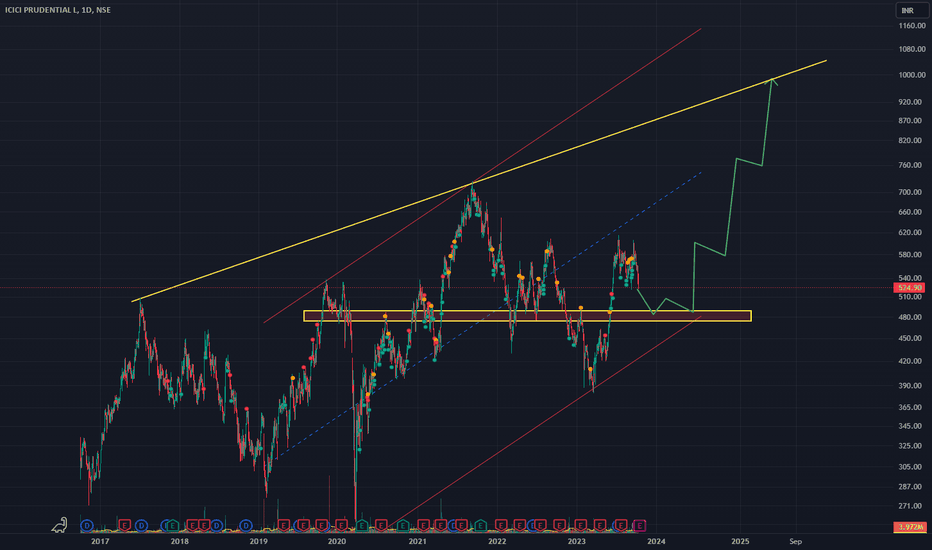Open the green earnings marker just before 2022
Image resolution: width=932 pixels, height=550 pixels.
(480, 526)
